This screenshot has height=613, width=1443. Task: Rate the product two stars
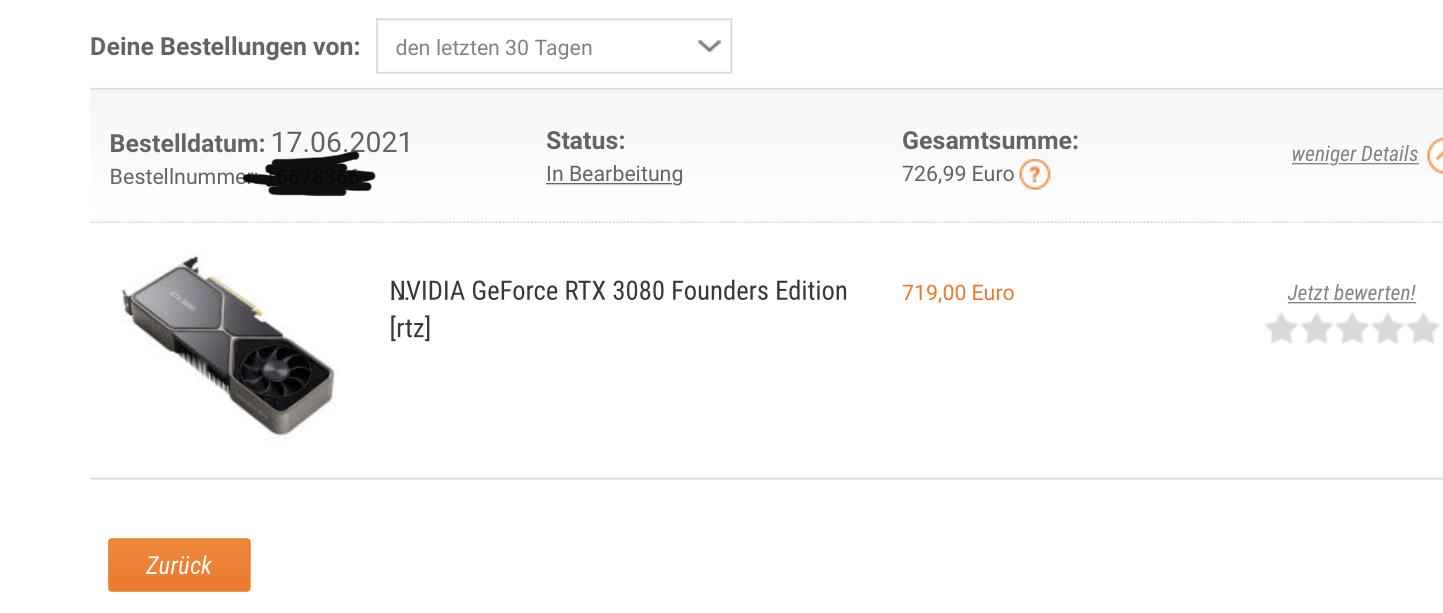click(1317, 329)
